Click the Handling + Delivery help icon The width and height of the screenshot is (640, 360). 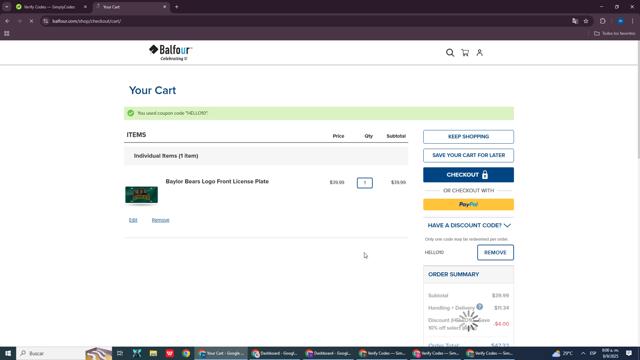click(480, 307)
